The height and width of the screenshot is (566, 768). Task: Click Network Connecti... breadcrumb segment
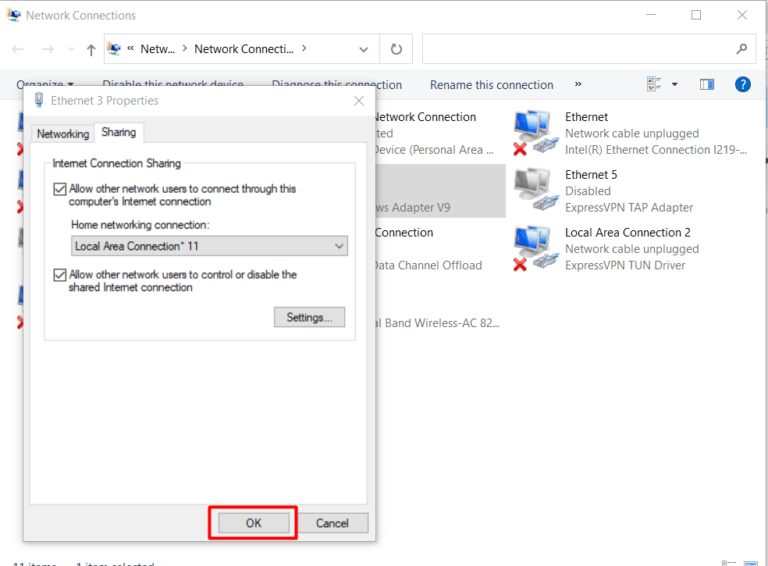pos(243,49)
